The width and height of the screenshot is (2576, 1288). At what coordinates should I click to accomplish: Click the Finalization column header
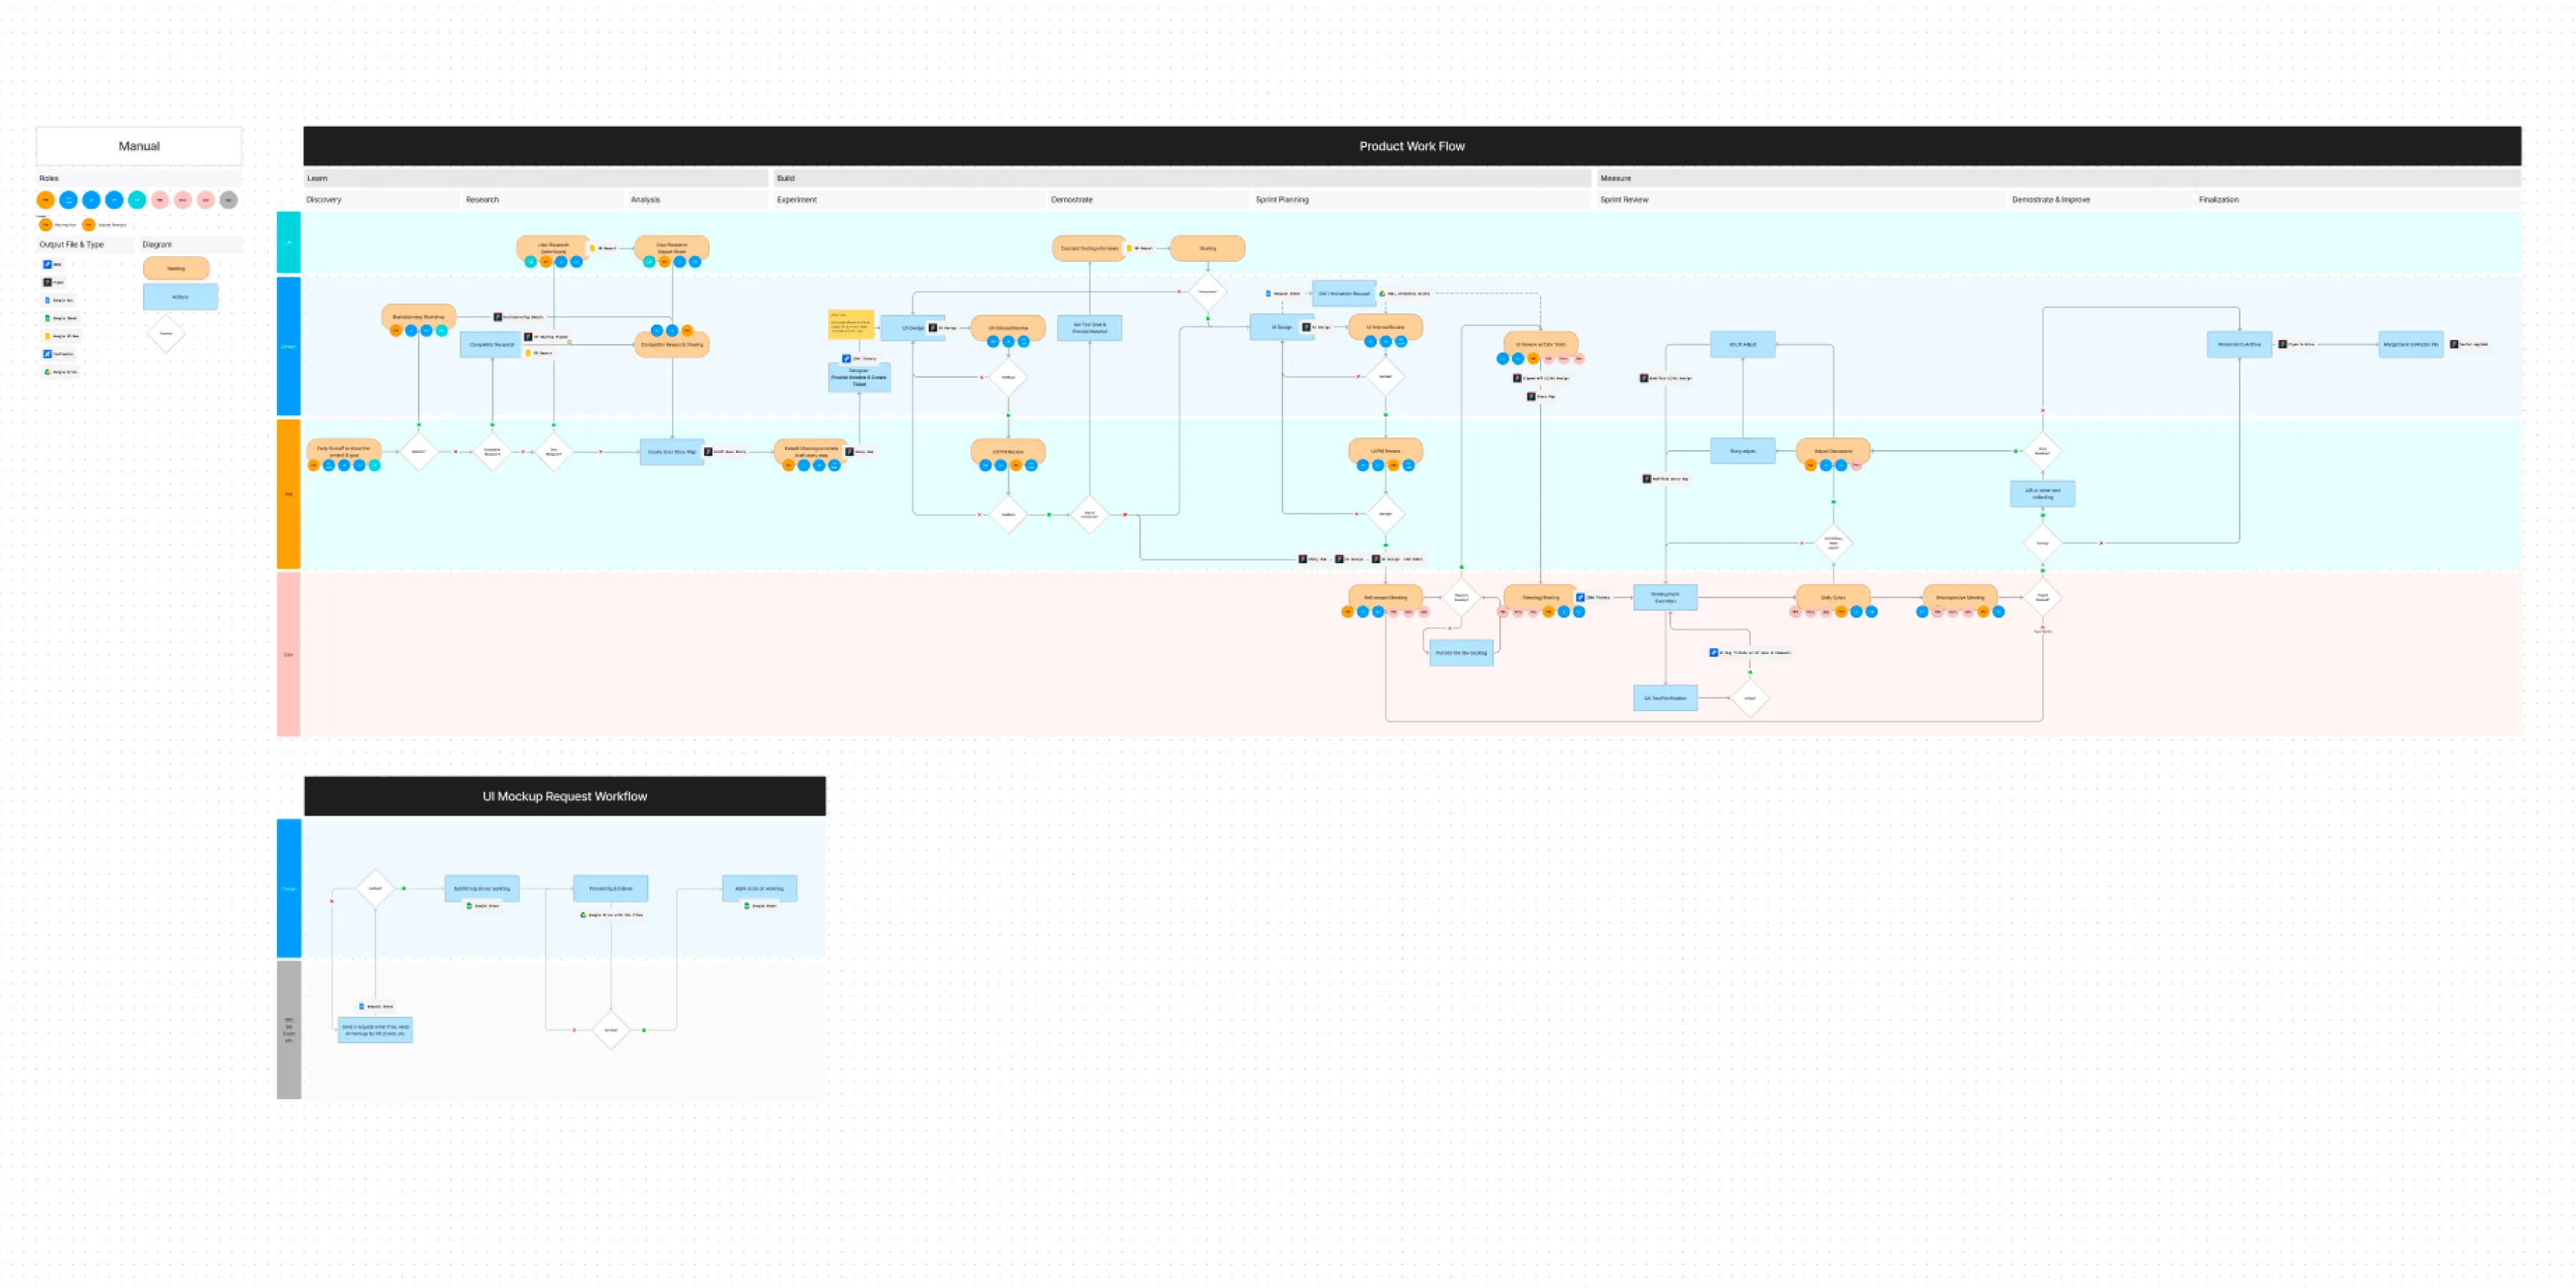click(2218, 200)
